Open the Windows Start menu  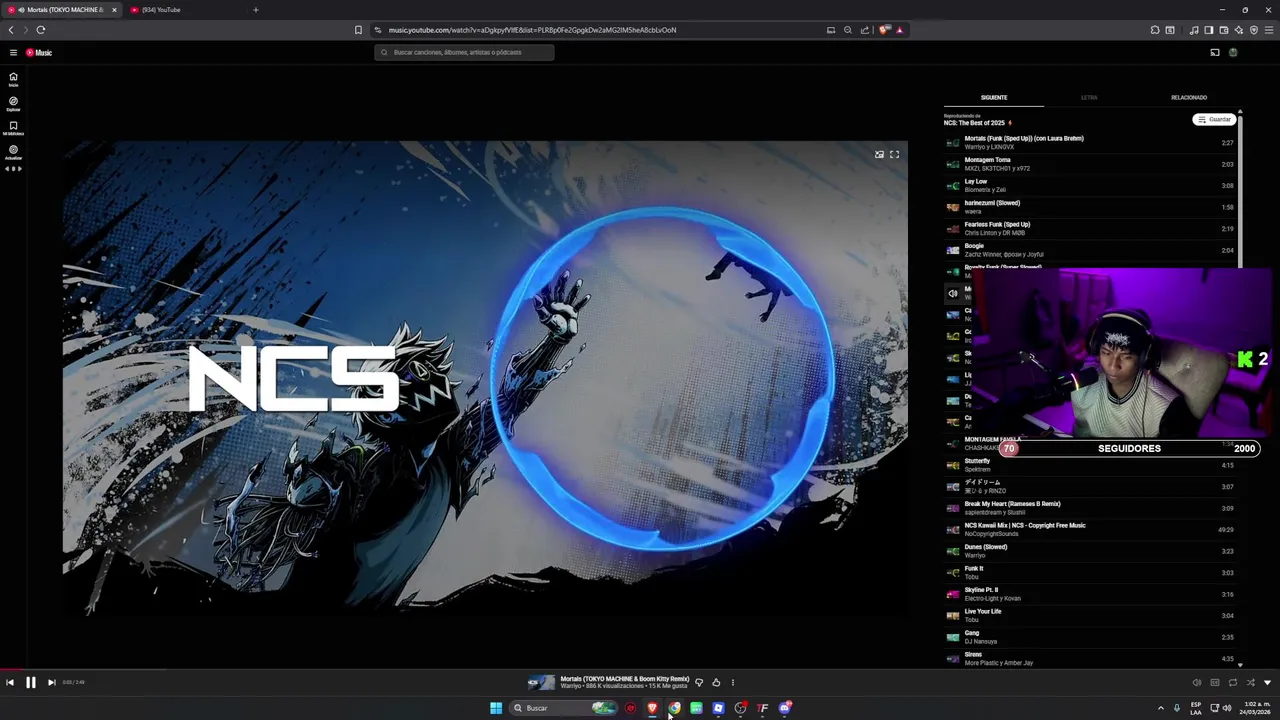(x=496, y=708)
